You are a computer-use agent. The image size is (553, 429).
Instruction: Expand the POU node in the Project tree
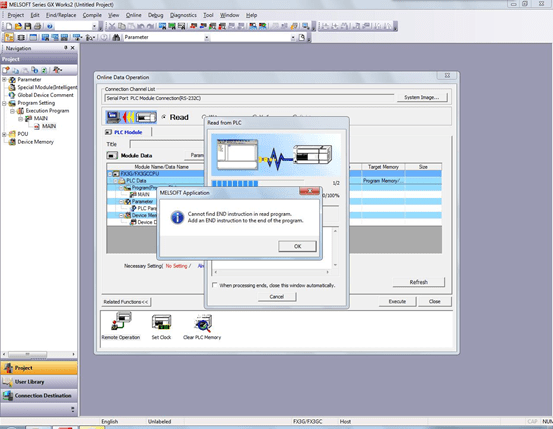pos(4,134)
